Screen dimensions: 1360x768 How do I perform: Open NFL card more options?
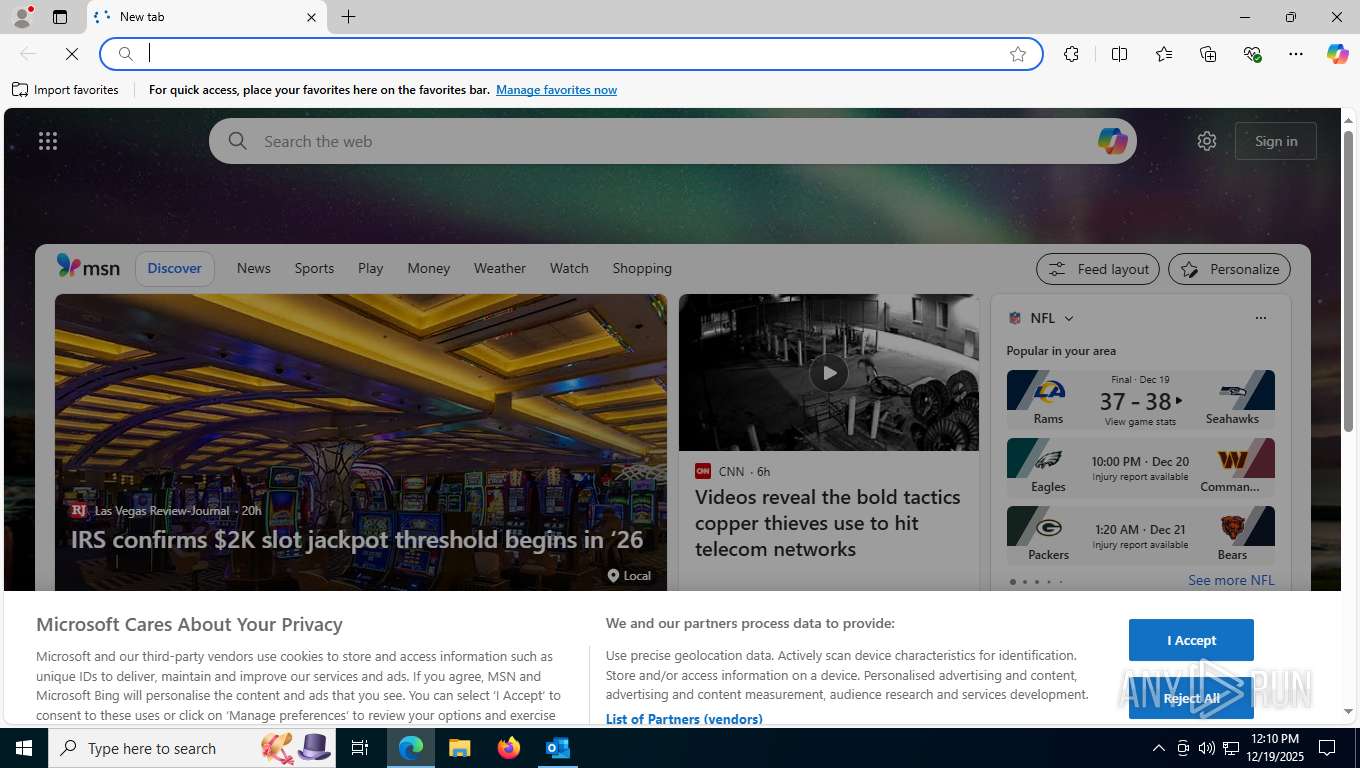tap(1260, 318)
